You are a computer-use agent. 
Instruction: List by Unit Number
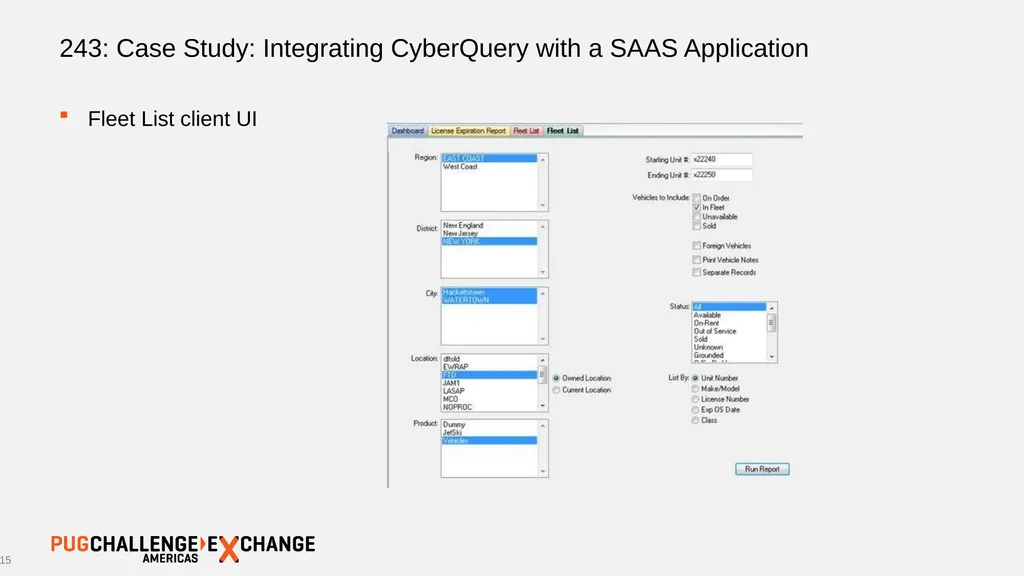(x=696, y=378)
